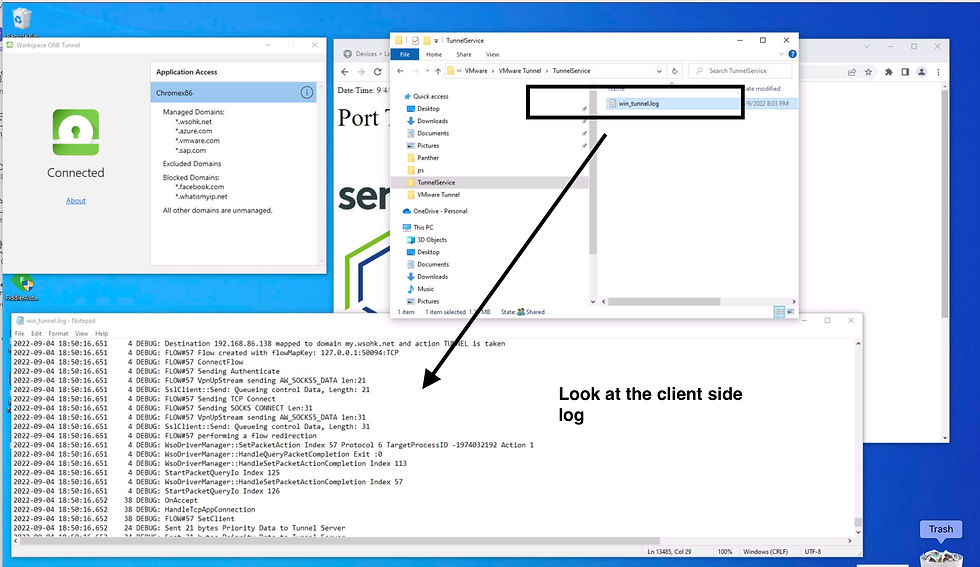The height and width of the screenshot is (567, 980).
Task: Click the Chrome page vertical scrollbar
Action: [x=944, y=203]
